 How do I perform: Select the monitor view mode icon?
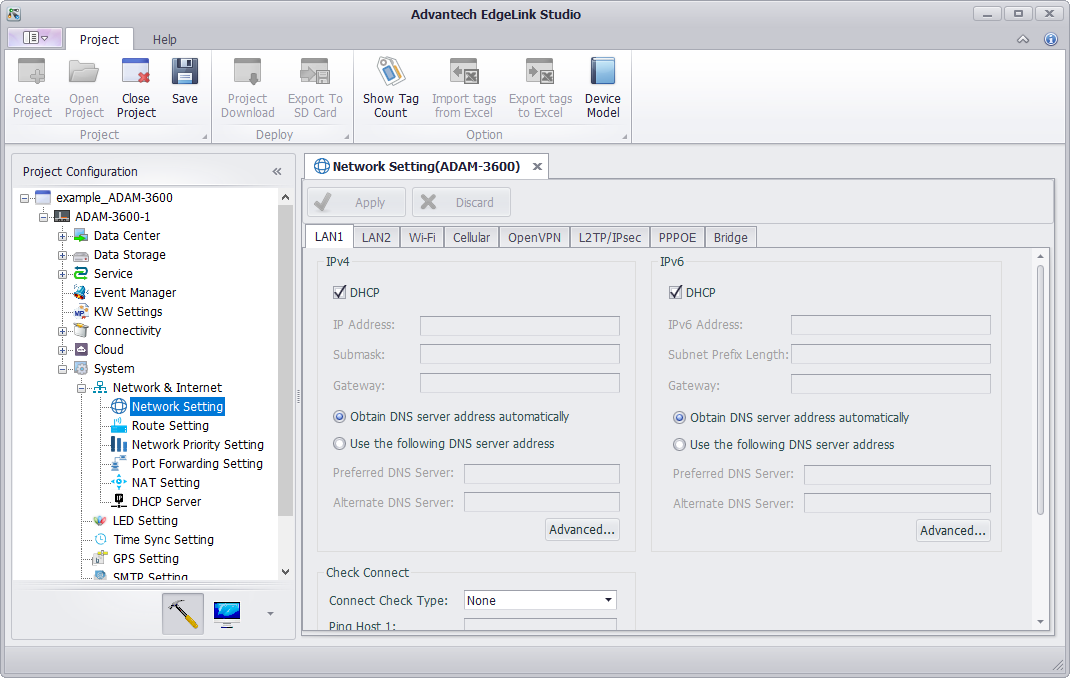(227, 614)
